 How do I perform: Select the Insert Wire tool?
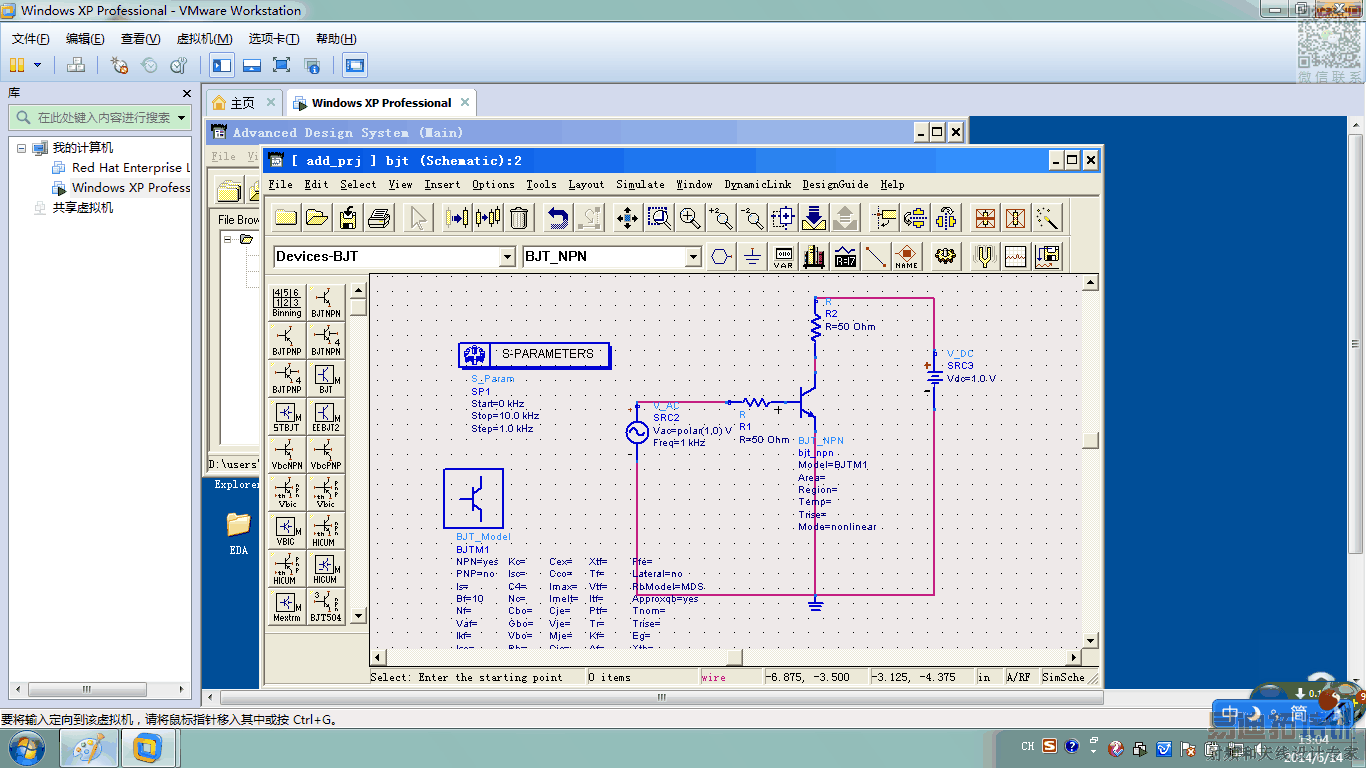(876, 257)
